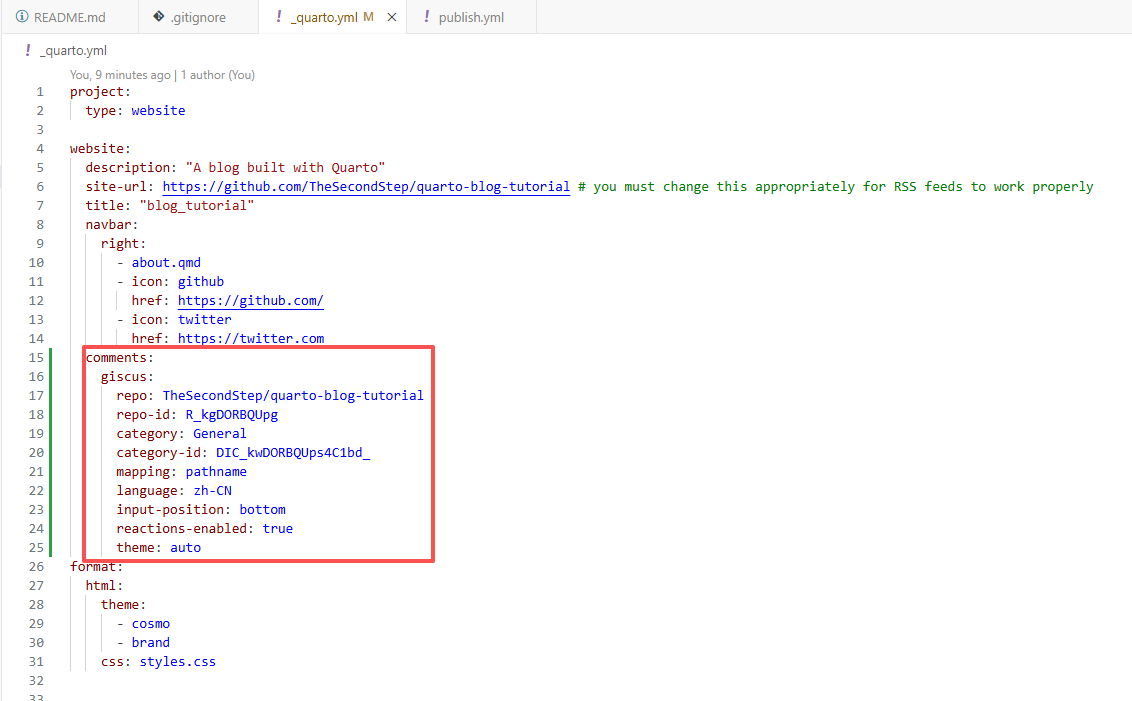Click the exclamation icon in the breadcrumb

28,50
